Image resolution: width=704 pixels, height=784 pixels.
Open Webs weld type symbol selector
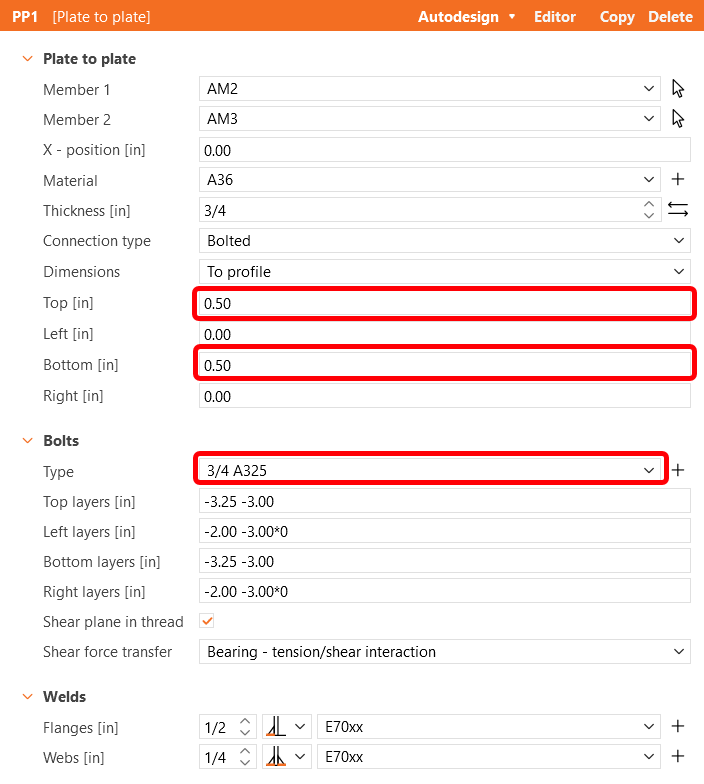coord(286,757)
